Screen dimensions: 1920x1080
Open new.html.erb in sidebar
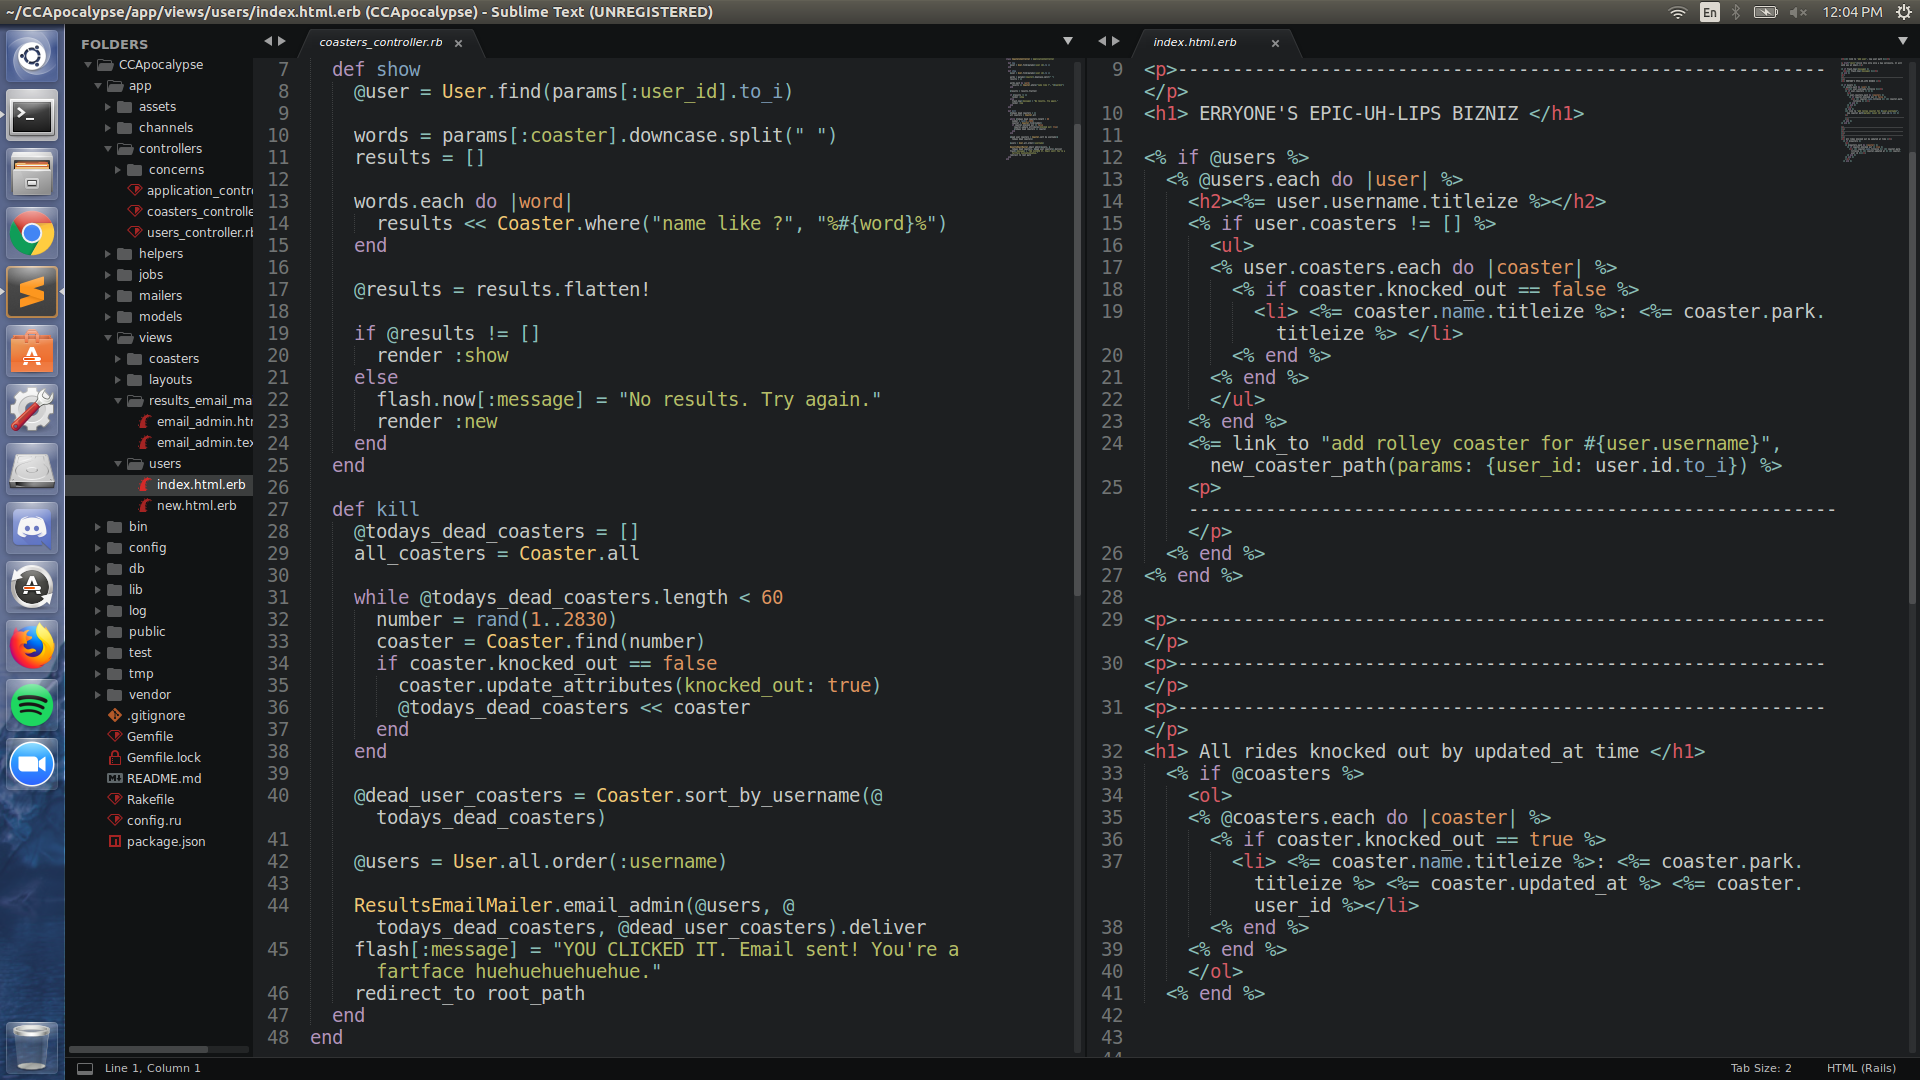pos(196,506)
